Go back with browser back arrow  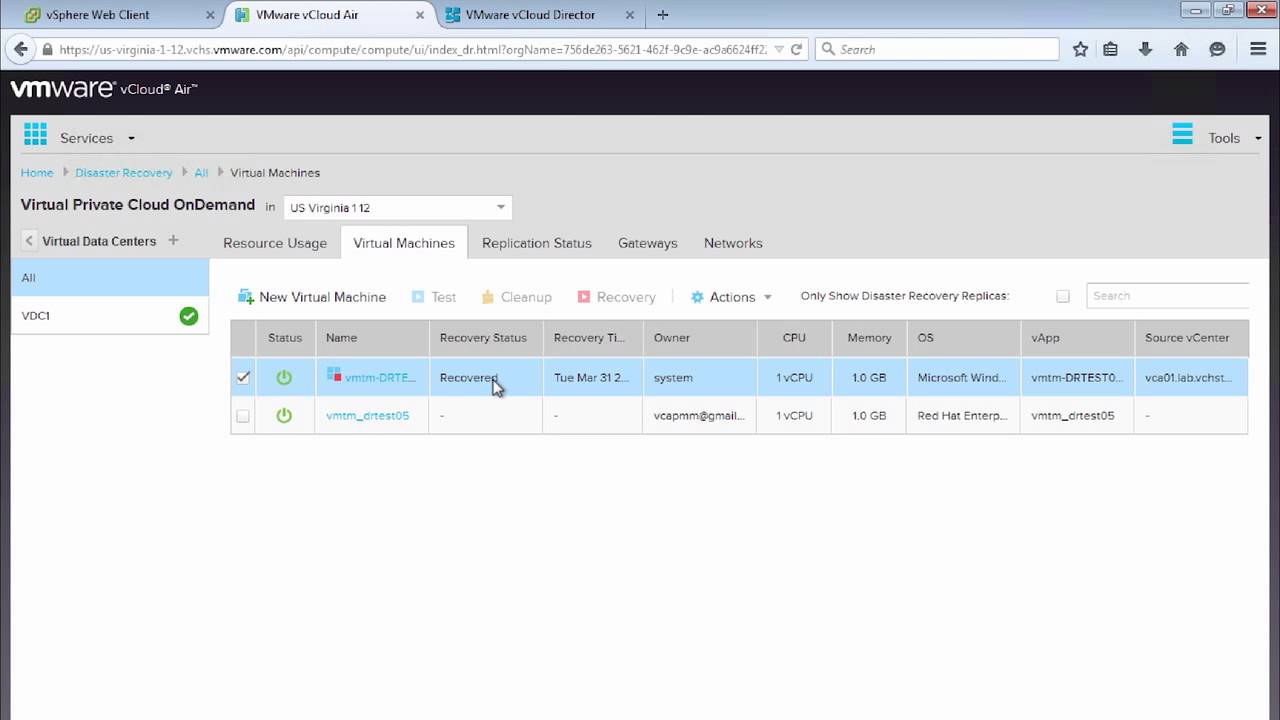19,49
